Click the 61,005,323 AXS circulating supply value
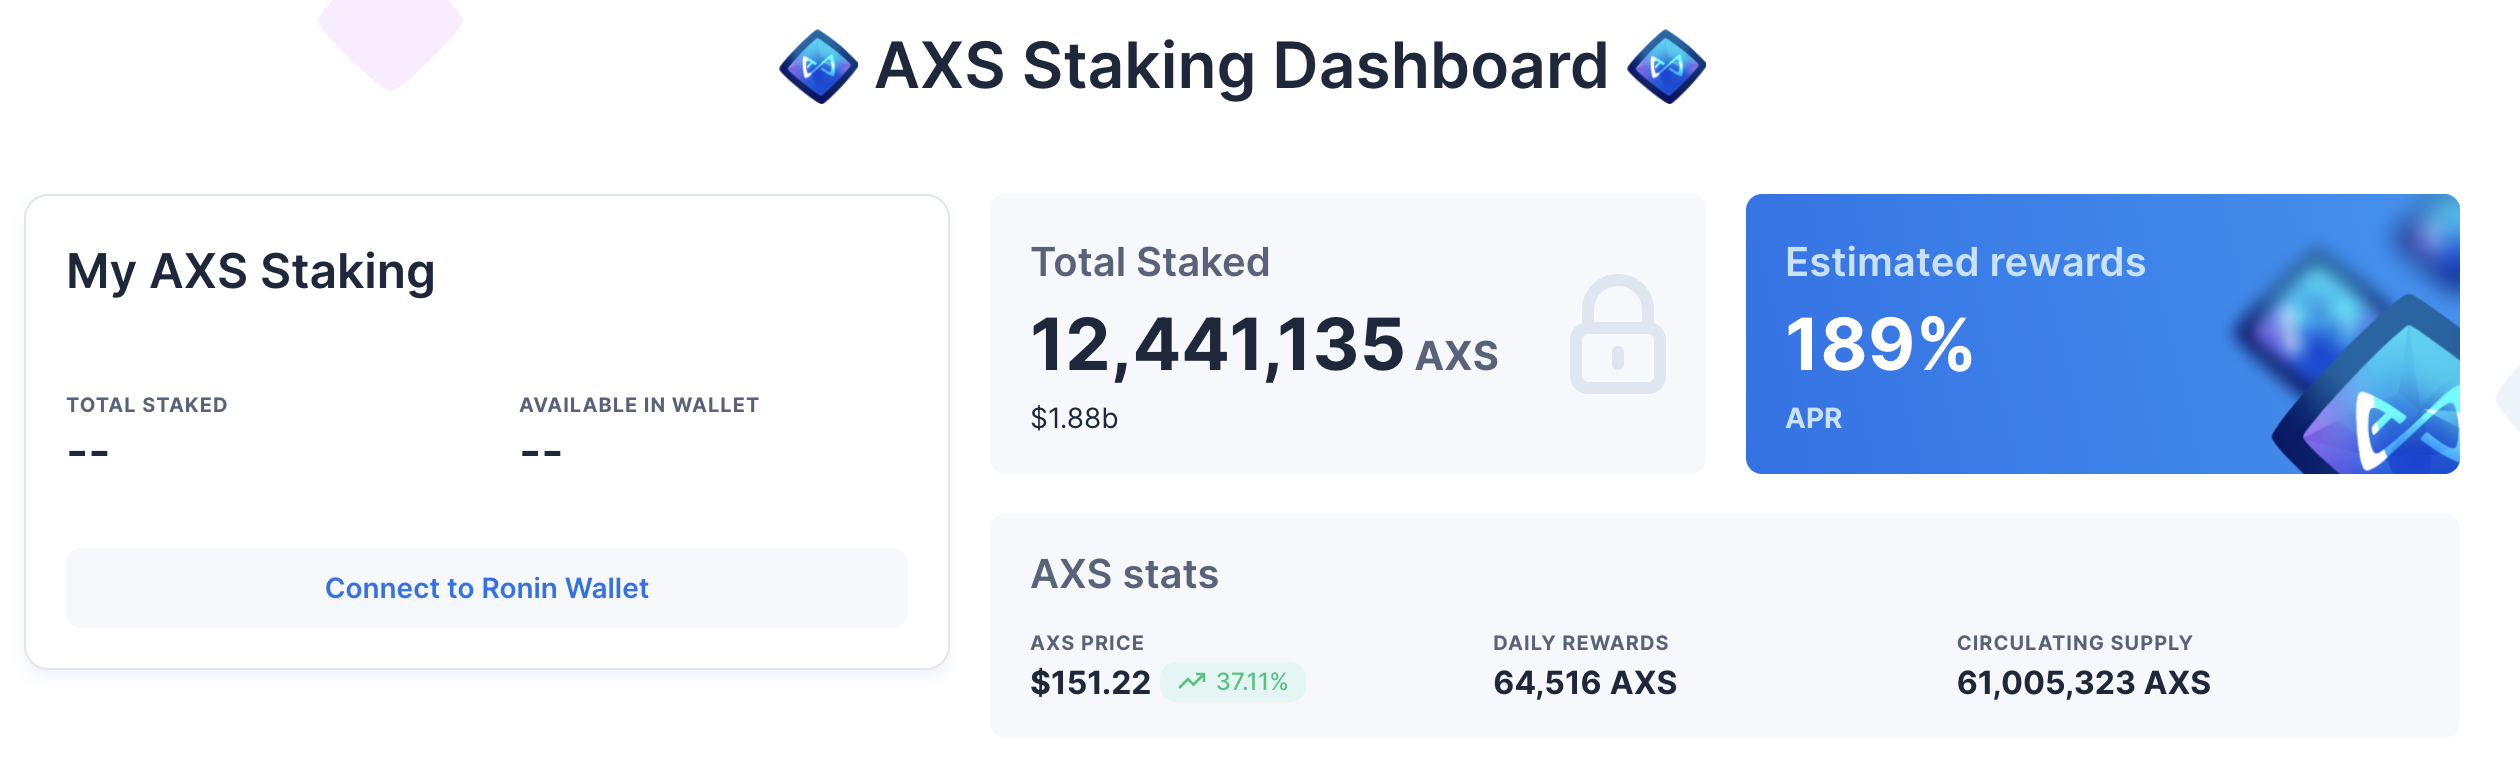This screenshot has width=2520, height=776. click(x=2083, y=683)
